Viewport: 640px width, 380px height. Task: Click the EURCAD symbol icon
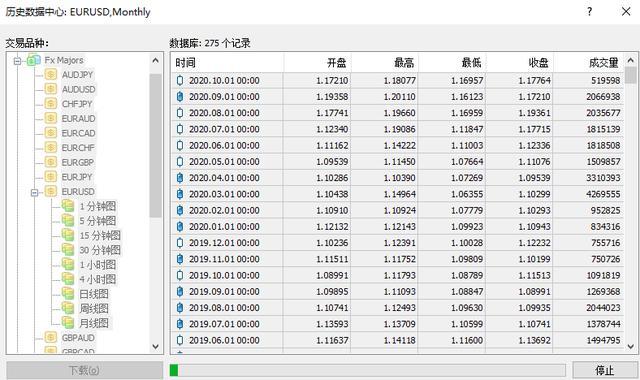coord(51,133)
